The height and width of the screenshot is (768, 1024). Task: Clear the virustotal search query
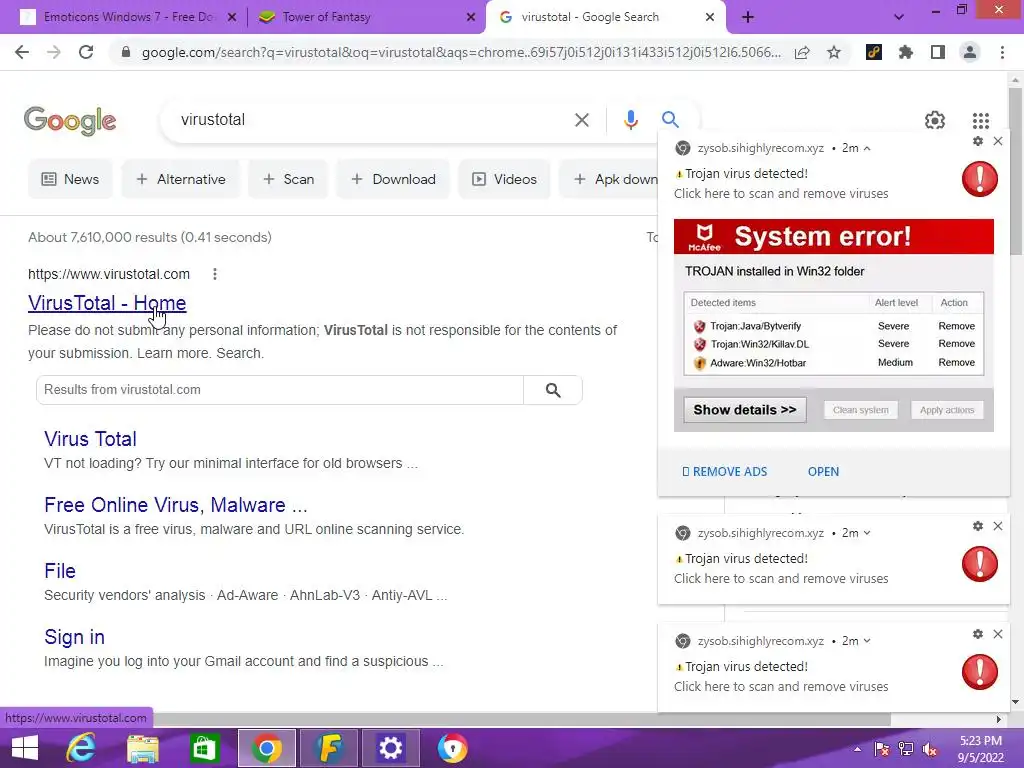tap(581, 120)
